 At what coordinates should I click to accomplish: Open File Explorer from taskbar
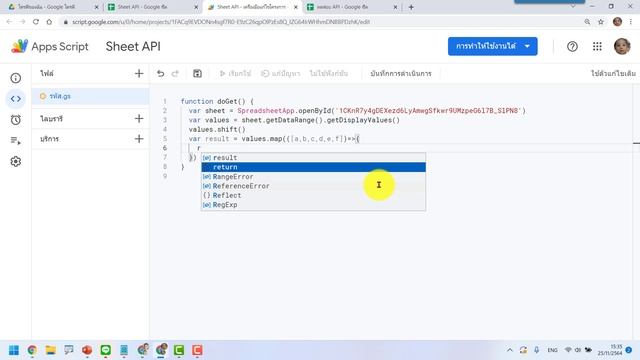[51, 350]
